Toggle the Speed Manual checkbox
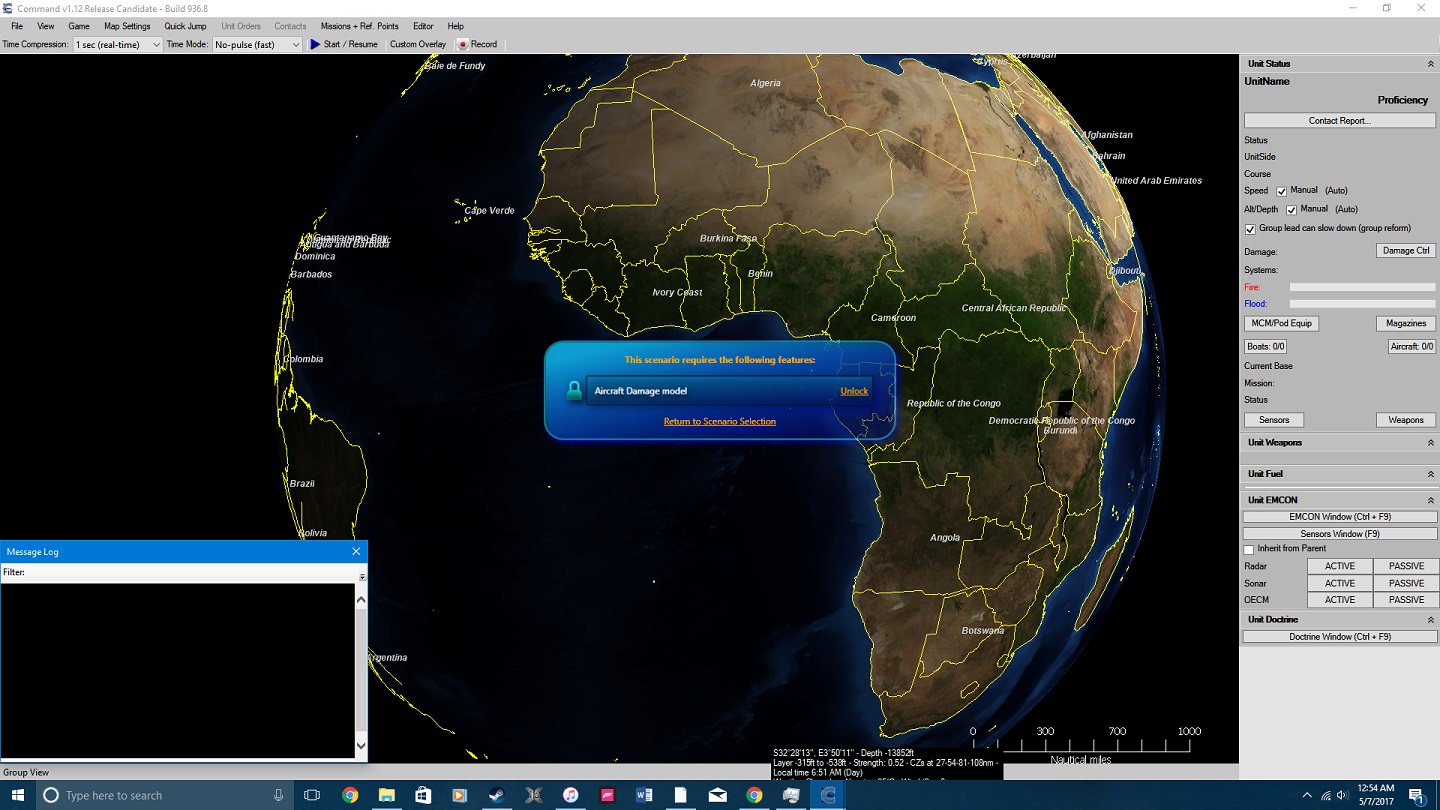 pyautogui.click(x=1281, y=191)
